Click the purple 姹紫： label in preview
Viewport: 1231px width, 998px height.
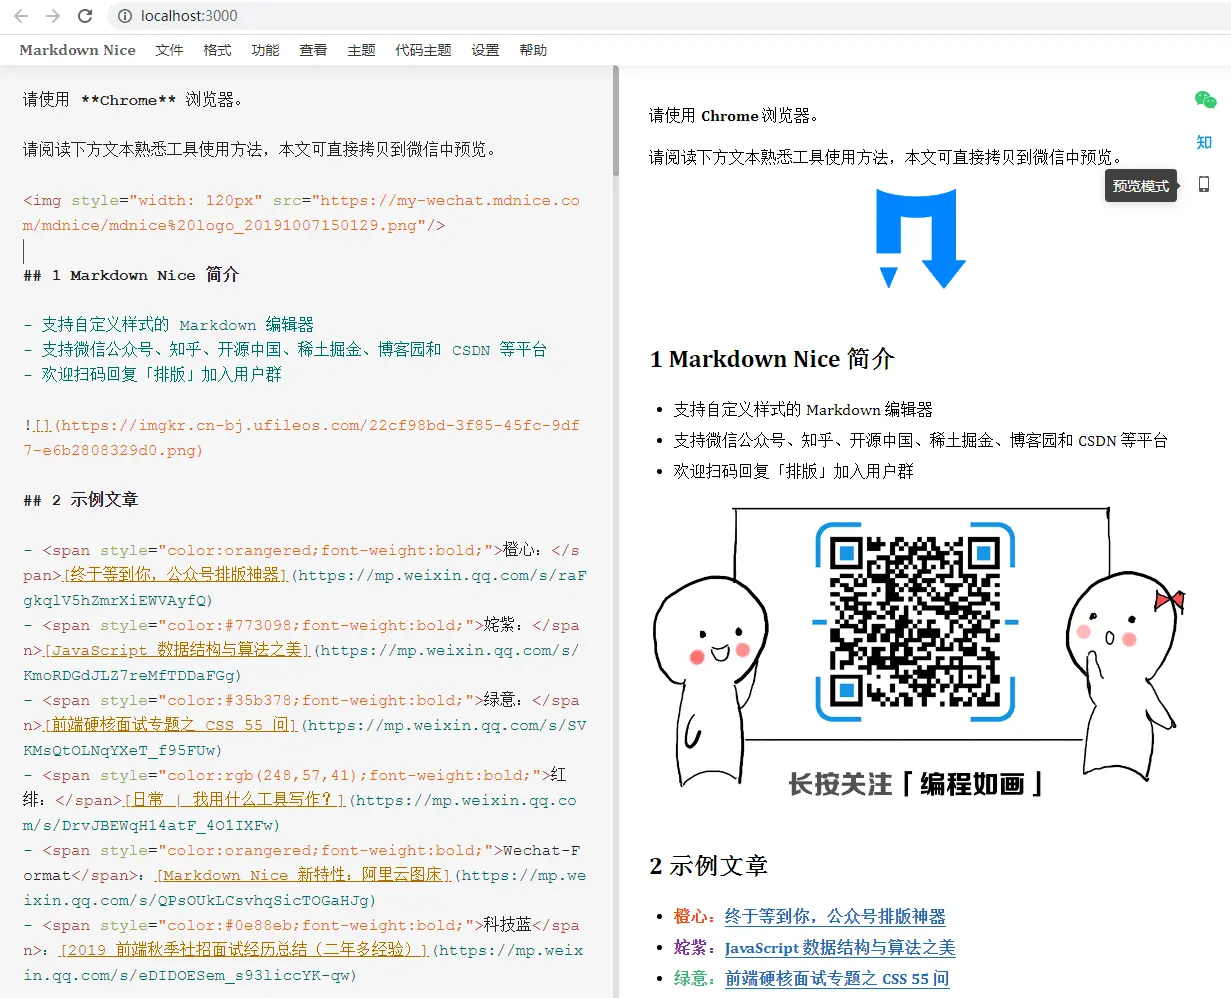pyautogui.click(x=695, y=947)
